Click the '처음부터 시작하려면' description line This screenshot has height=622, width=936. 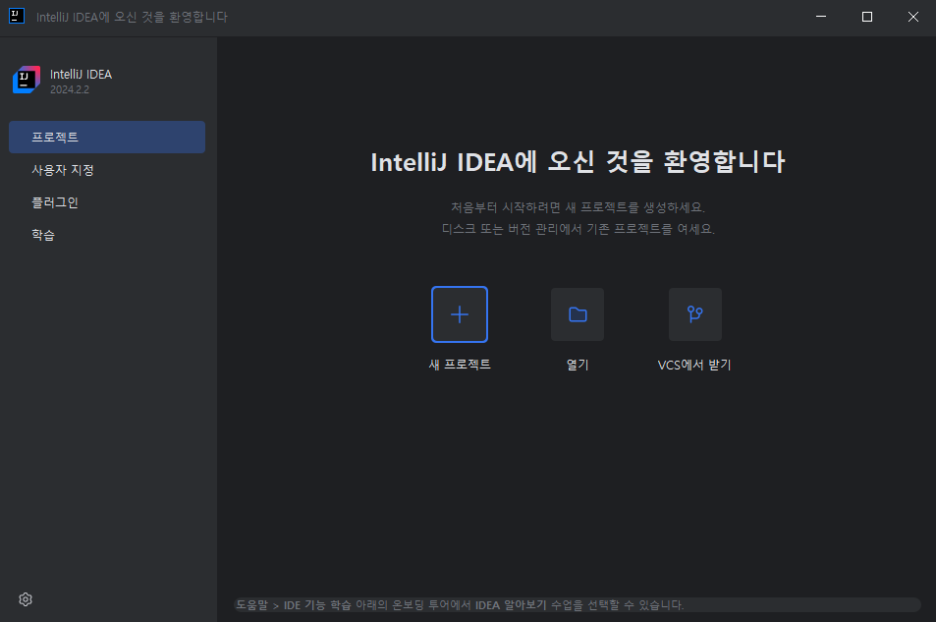point(578,207)
